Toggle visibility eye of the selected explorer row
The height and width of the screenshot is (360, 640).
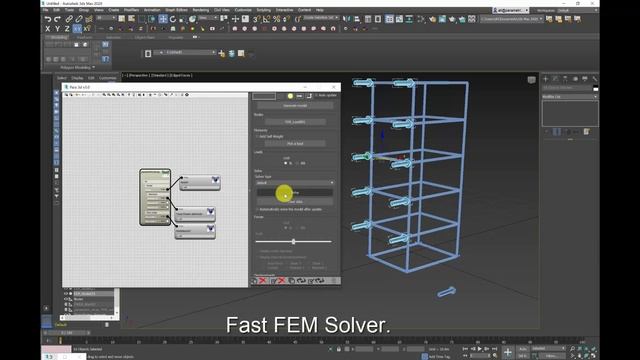[66, 293]
